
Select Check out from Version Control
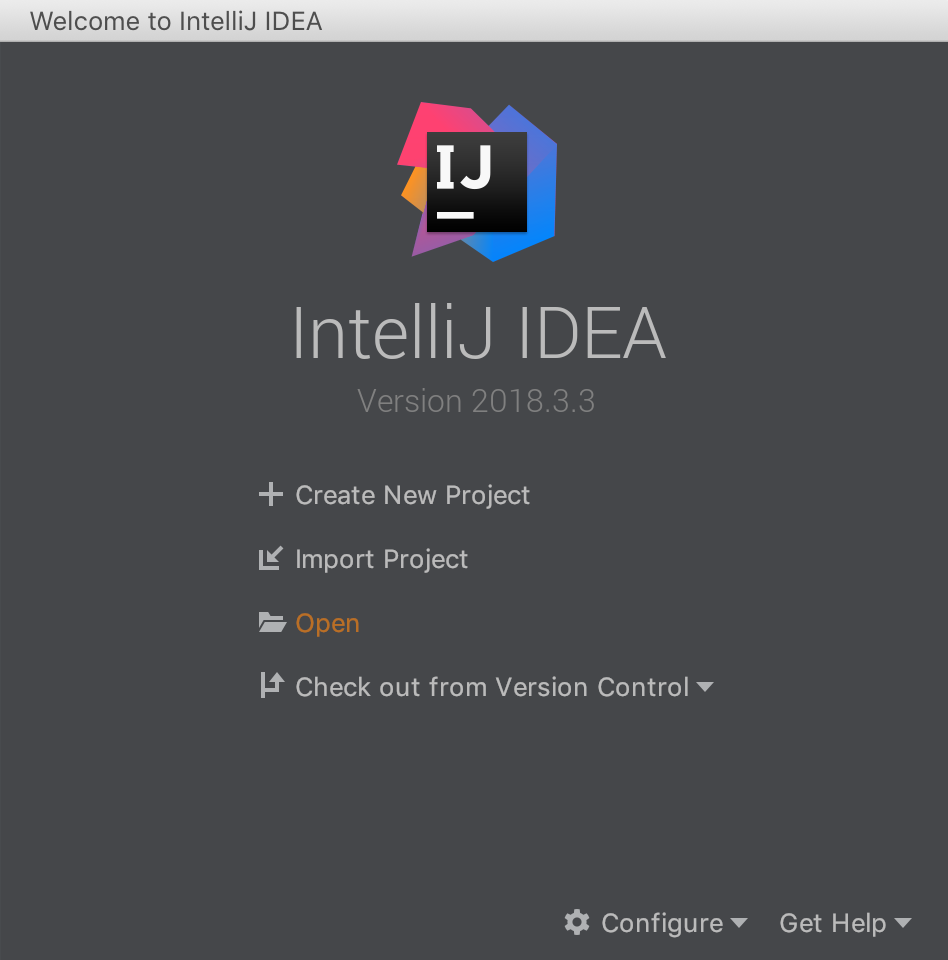(x=492, y=687)
